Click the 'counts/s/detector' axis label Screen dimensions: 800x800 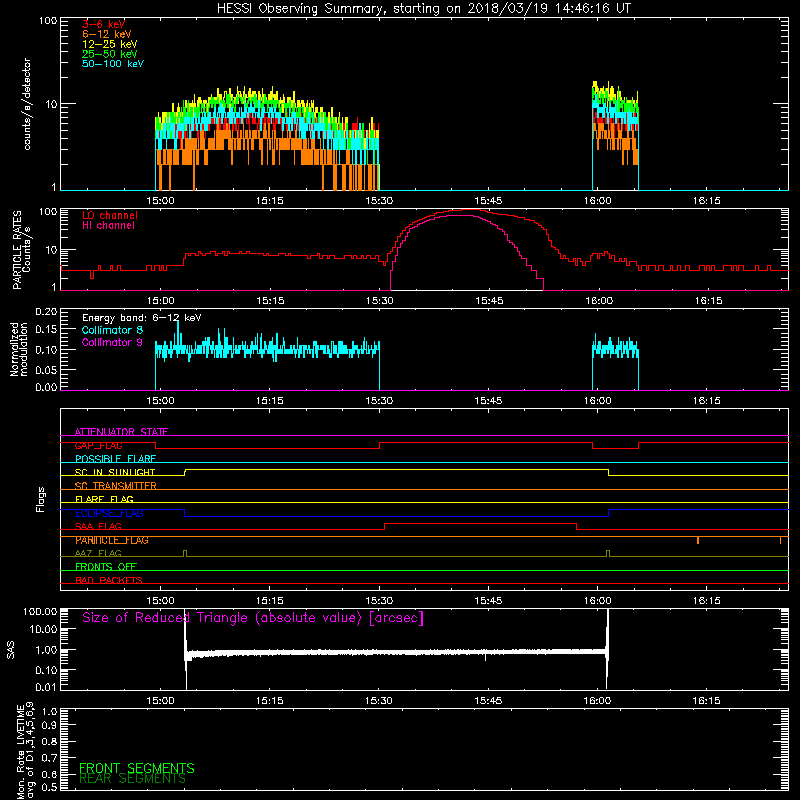27,104
